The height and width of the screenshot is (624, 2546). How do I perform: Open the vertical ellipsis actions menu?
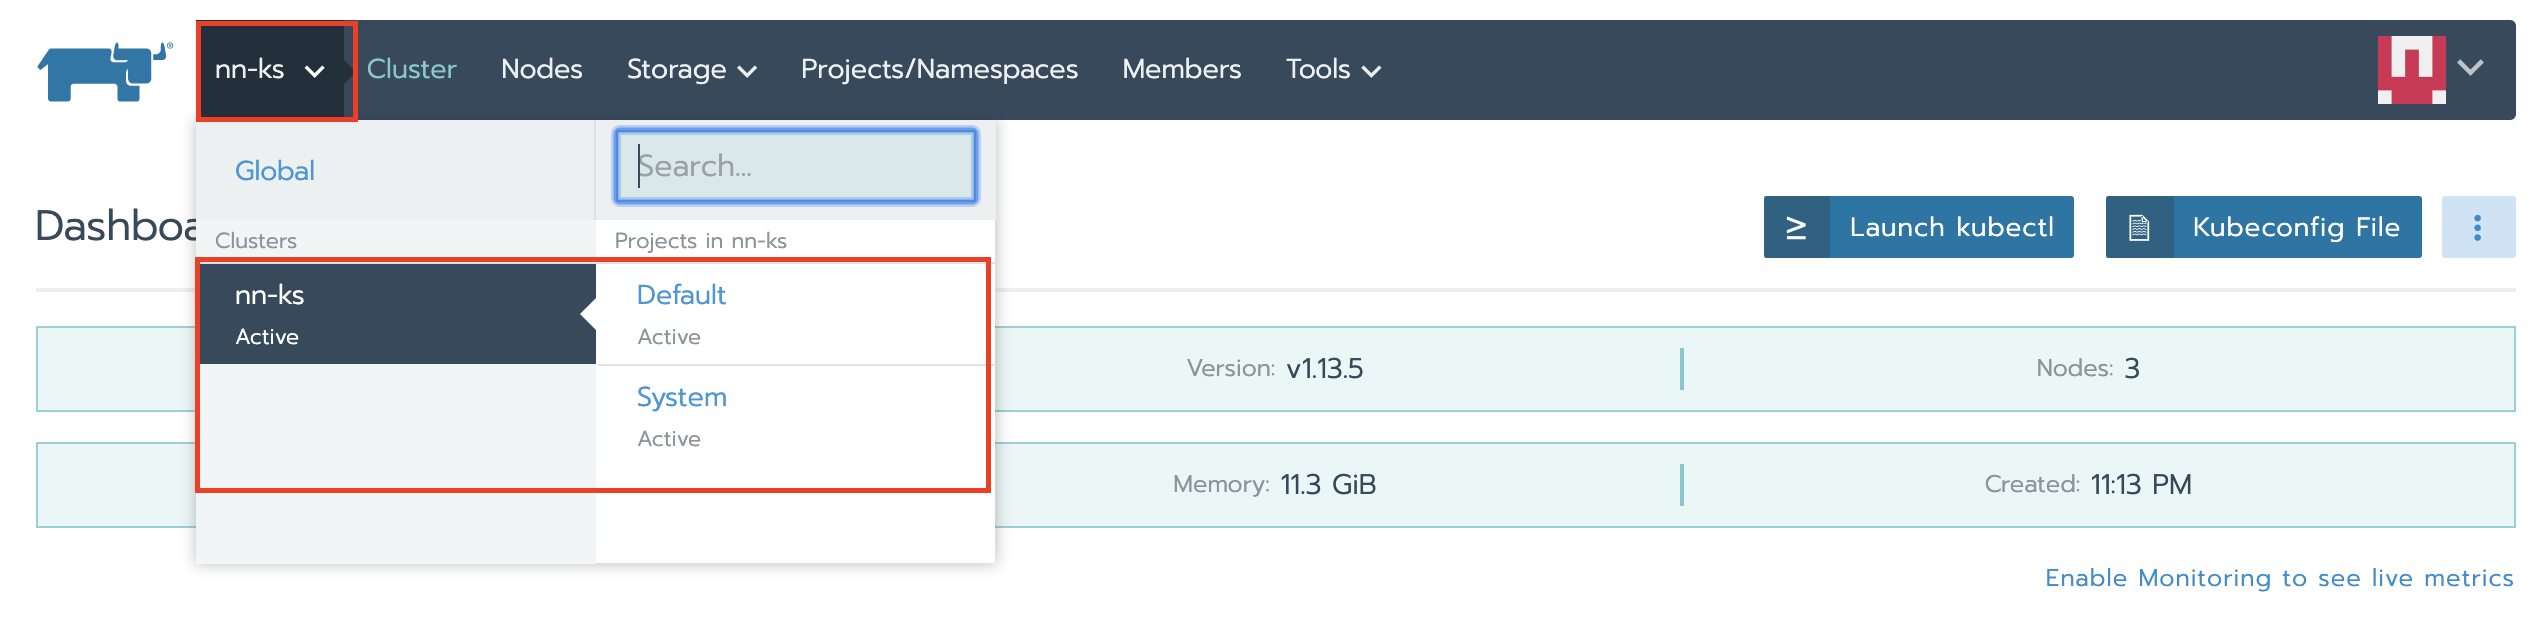(x=2477, y=228)
